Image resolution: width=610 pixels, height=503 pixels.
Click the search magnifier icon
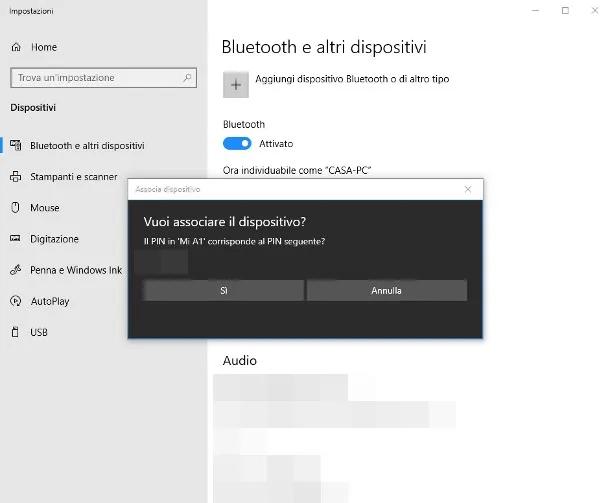tap(187, 77)
